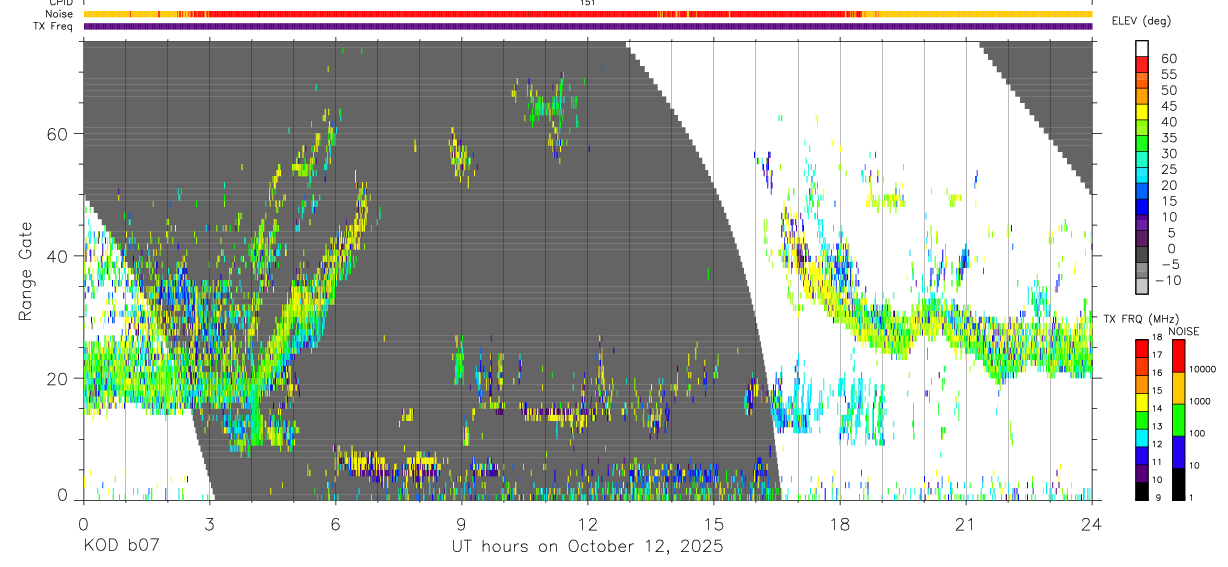Click the '1000' label on the NOISE scale
Screen dimensions: 1228x567
tap(1200, 401)
